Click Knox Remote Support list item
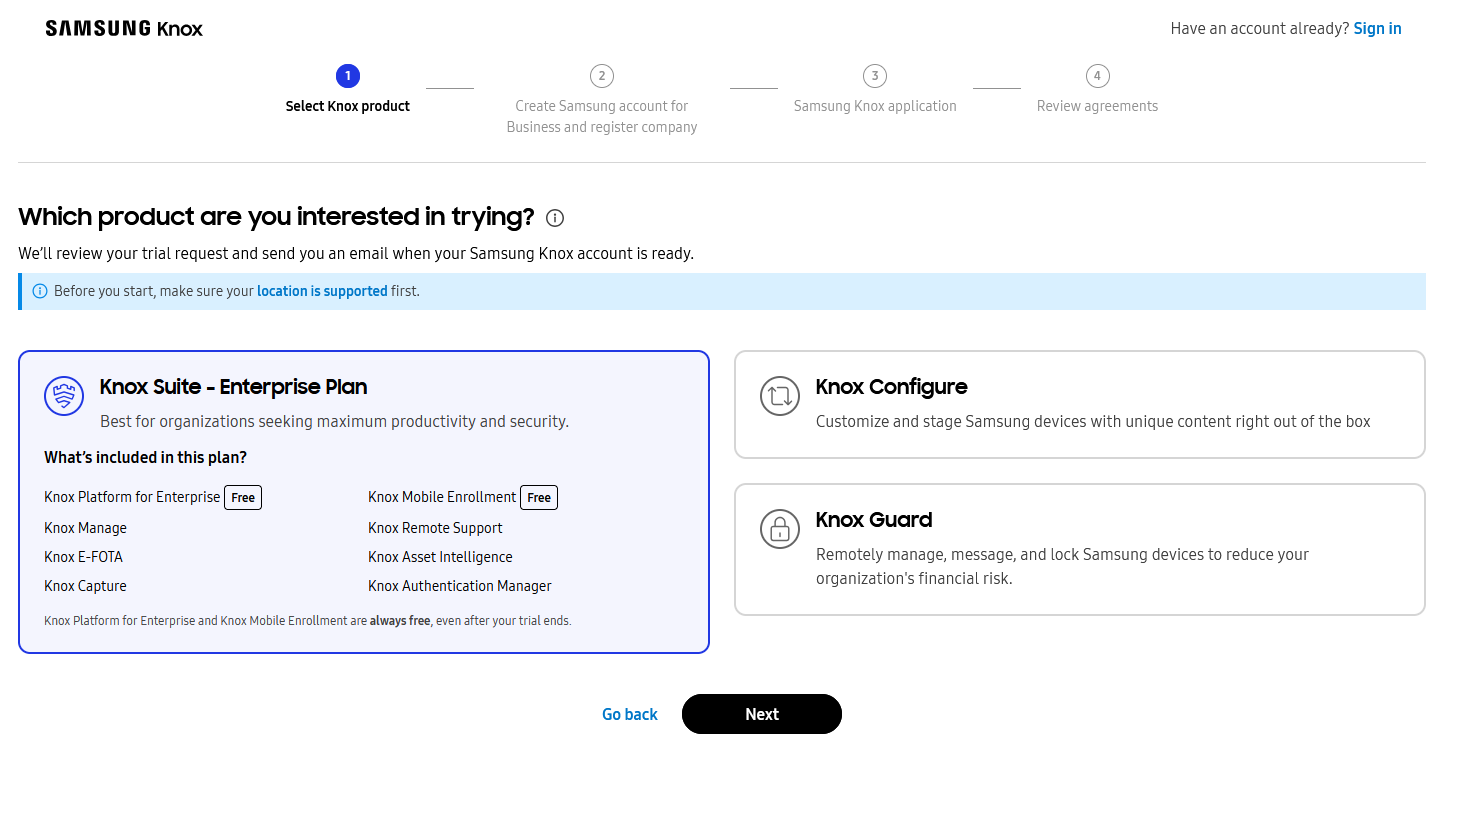Viewport: 1458px width, 840px height. (x=435, y=528)
